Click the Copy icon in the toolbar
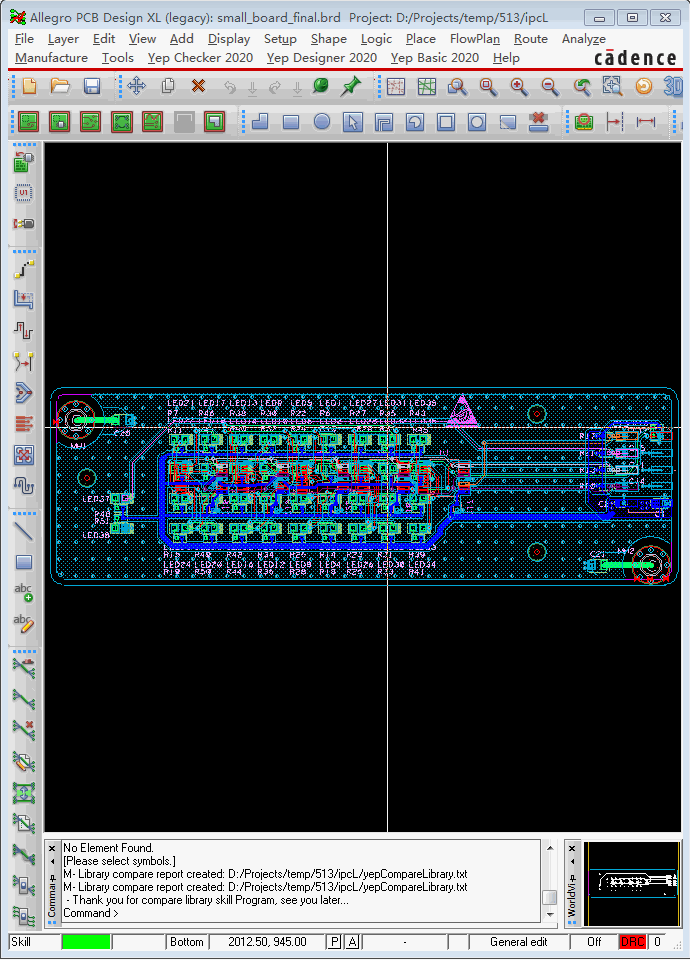Screen dimensions: 690x960 tap(168, 86)
